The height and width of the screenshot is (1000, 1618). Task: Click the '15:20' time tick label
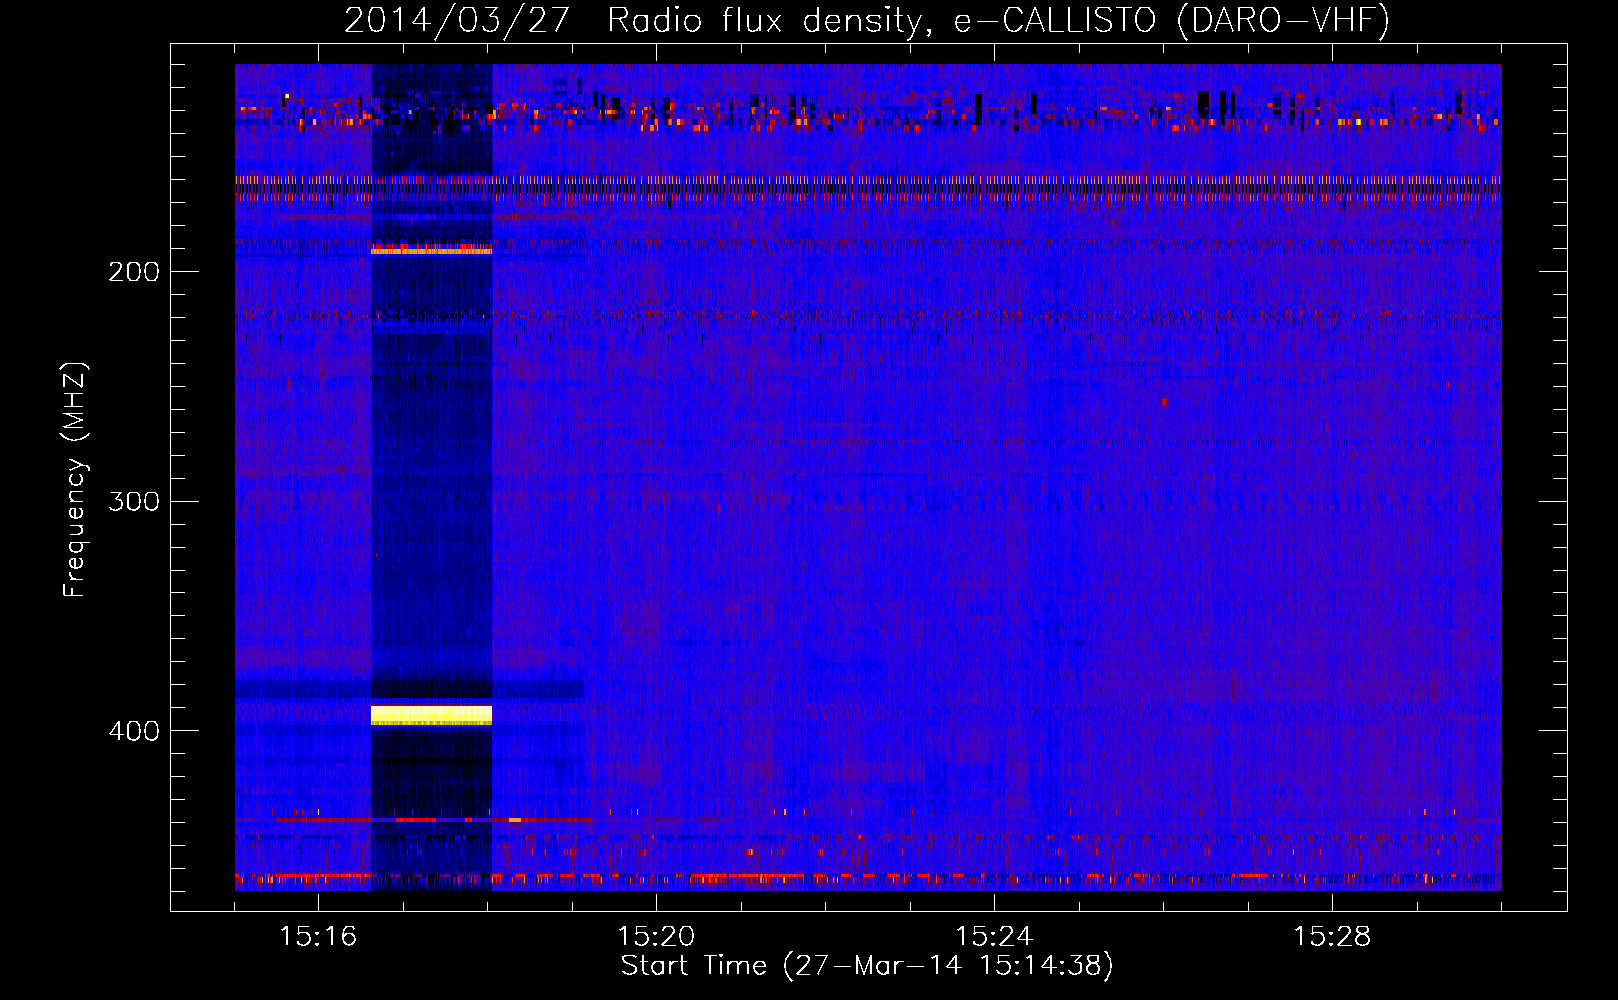tap(656, 936)
